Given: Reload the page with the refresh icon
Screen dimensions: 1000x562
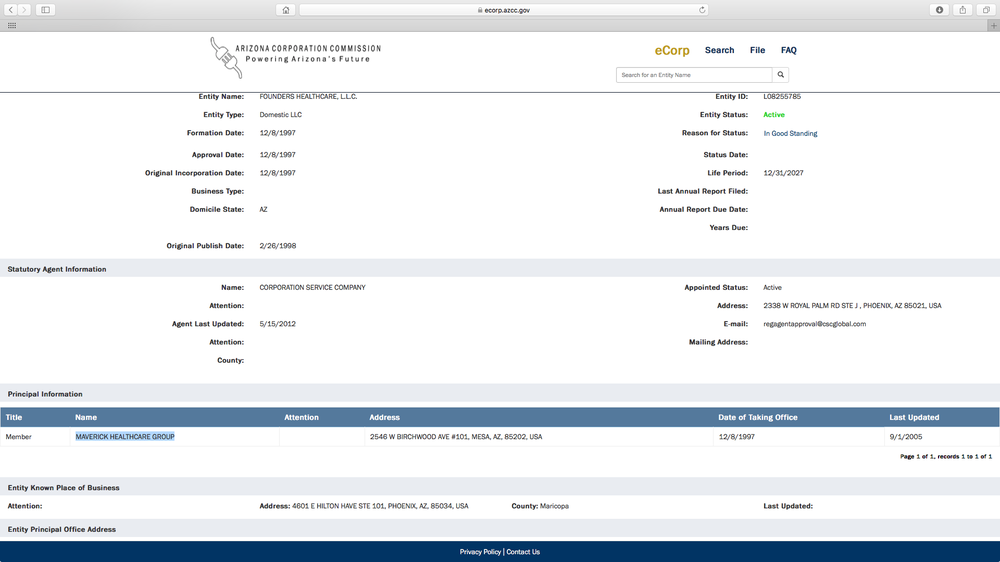Looking at the screenshot, I should coord(702,10).
